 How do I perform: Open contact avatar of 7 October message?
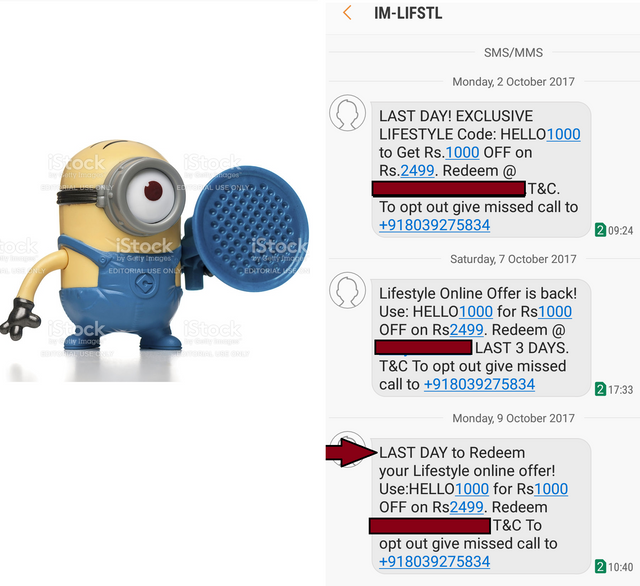click(347, 290)
